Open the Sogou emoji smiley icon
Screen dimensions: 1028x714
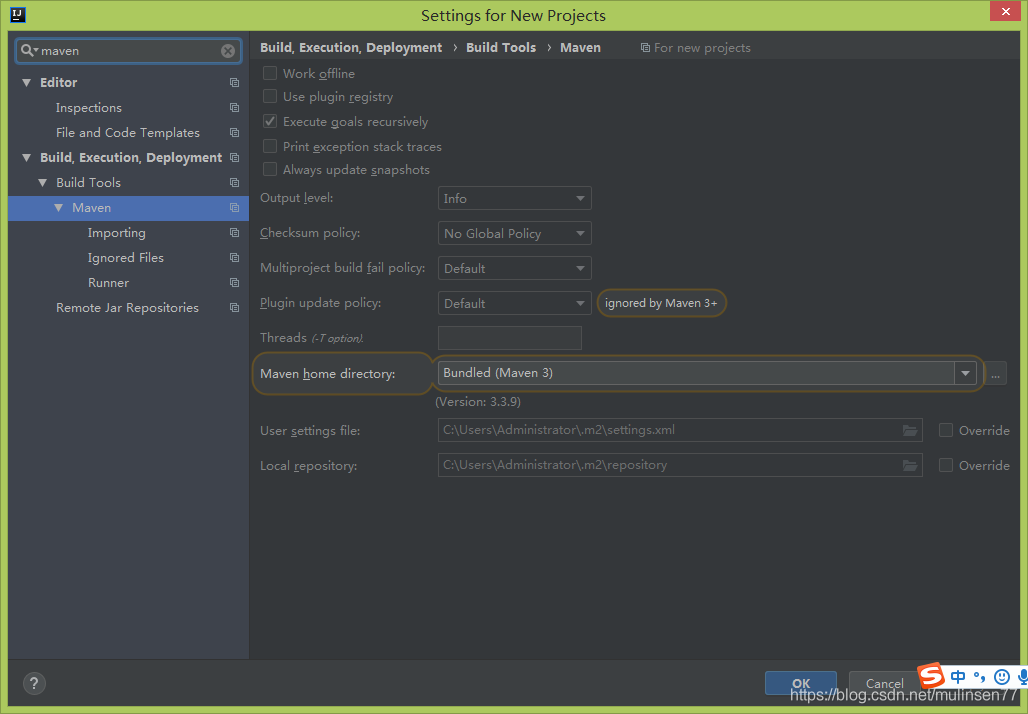[x=1001, y=677]
